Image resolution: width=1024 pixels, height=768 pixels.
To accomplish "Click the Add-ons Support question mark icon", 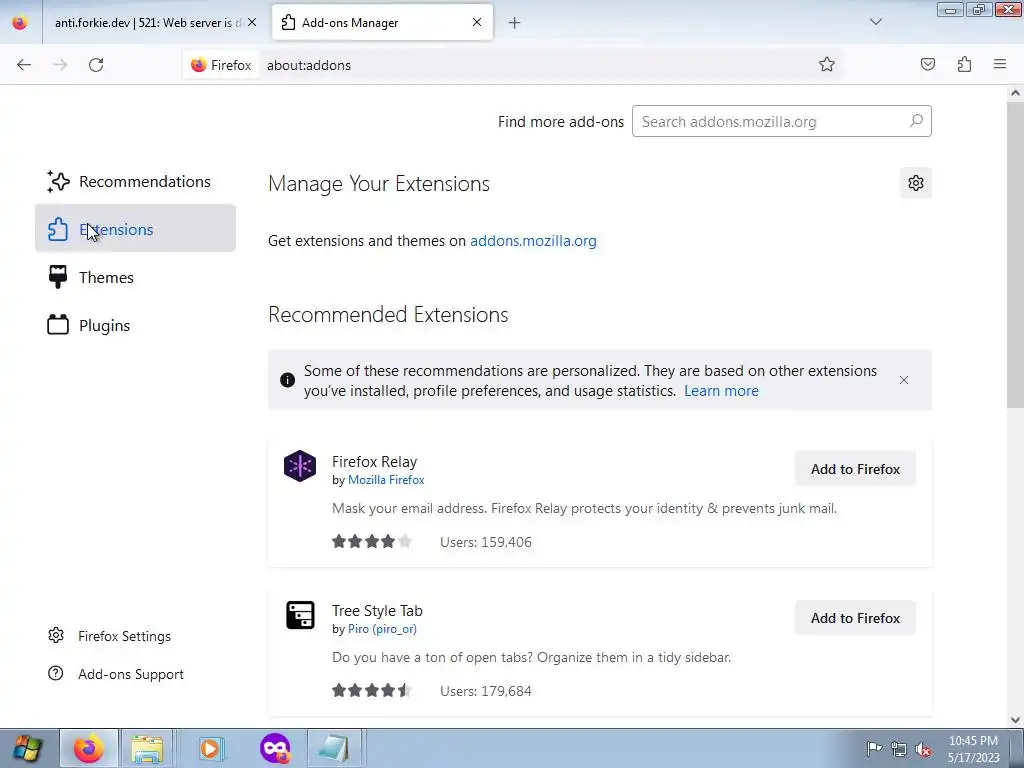I will tap(56, 673).
